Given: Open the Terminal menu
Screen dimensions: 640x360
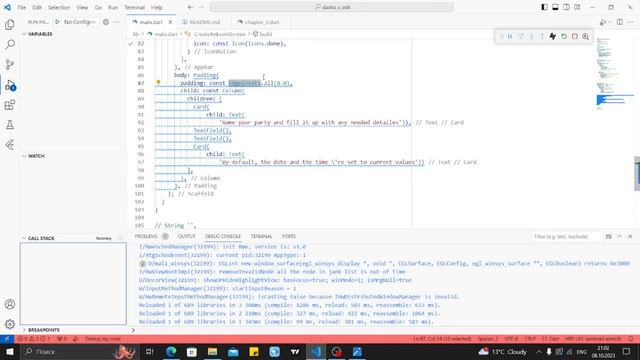Looking at the screenshot, I should click(134, 7).
